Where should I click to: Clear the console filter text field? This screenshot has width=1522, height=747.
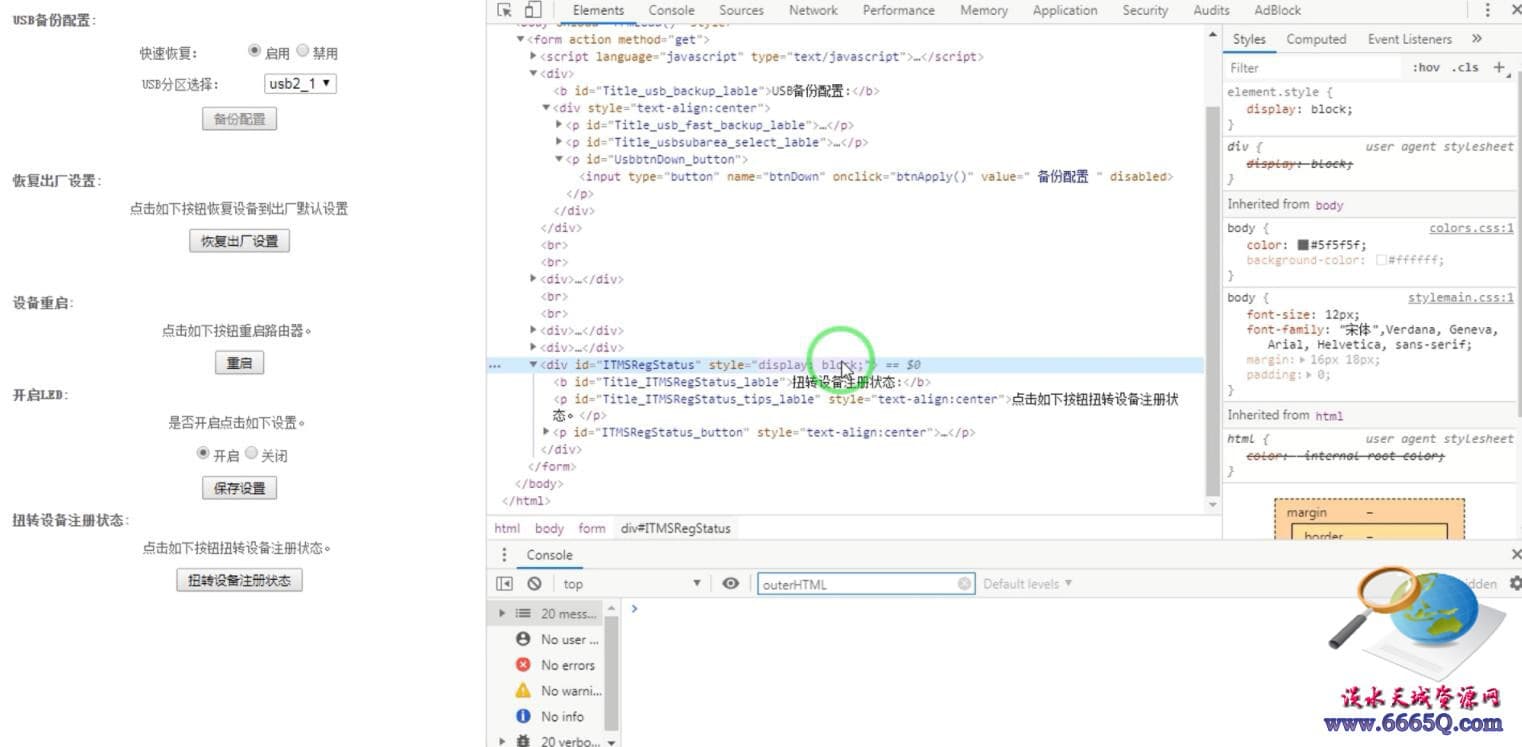coord(963,584)
